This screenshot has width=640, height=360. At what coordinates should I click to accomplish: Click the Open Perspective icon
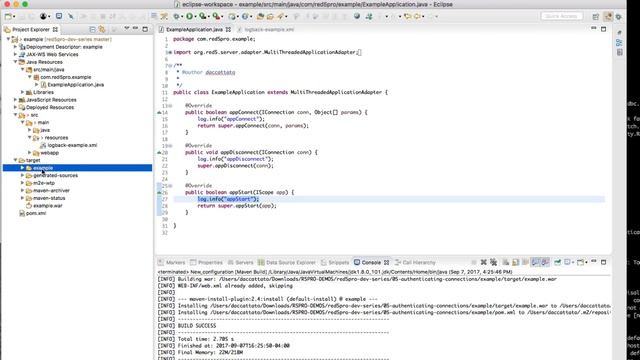(596, 17)
